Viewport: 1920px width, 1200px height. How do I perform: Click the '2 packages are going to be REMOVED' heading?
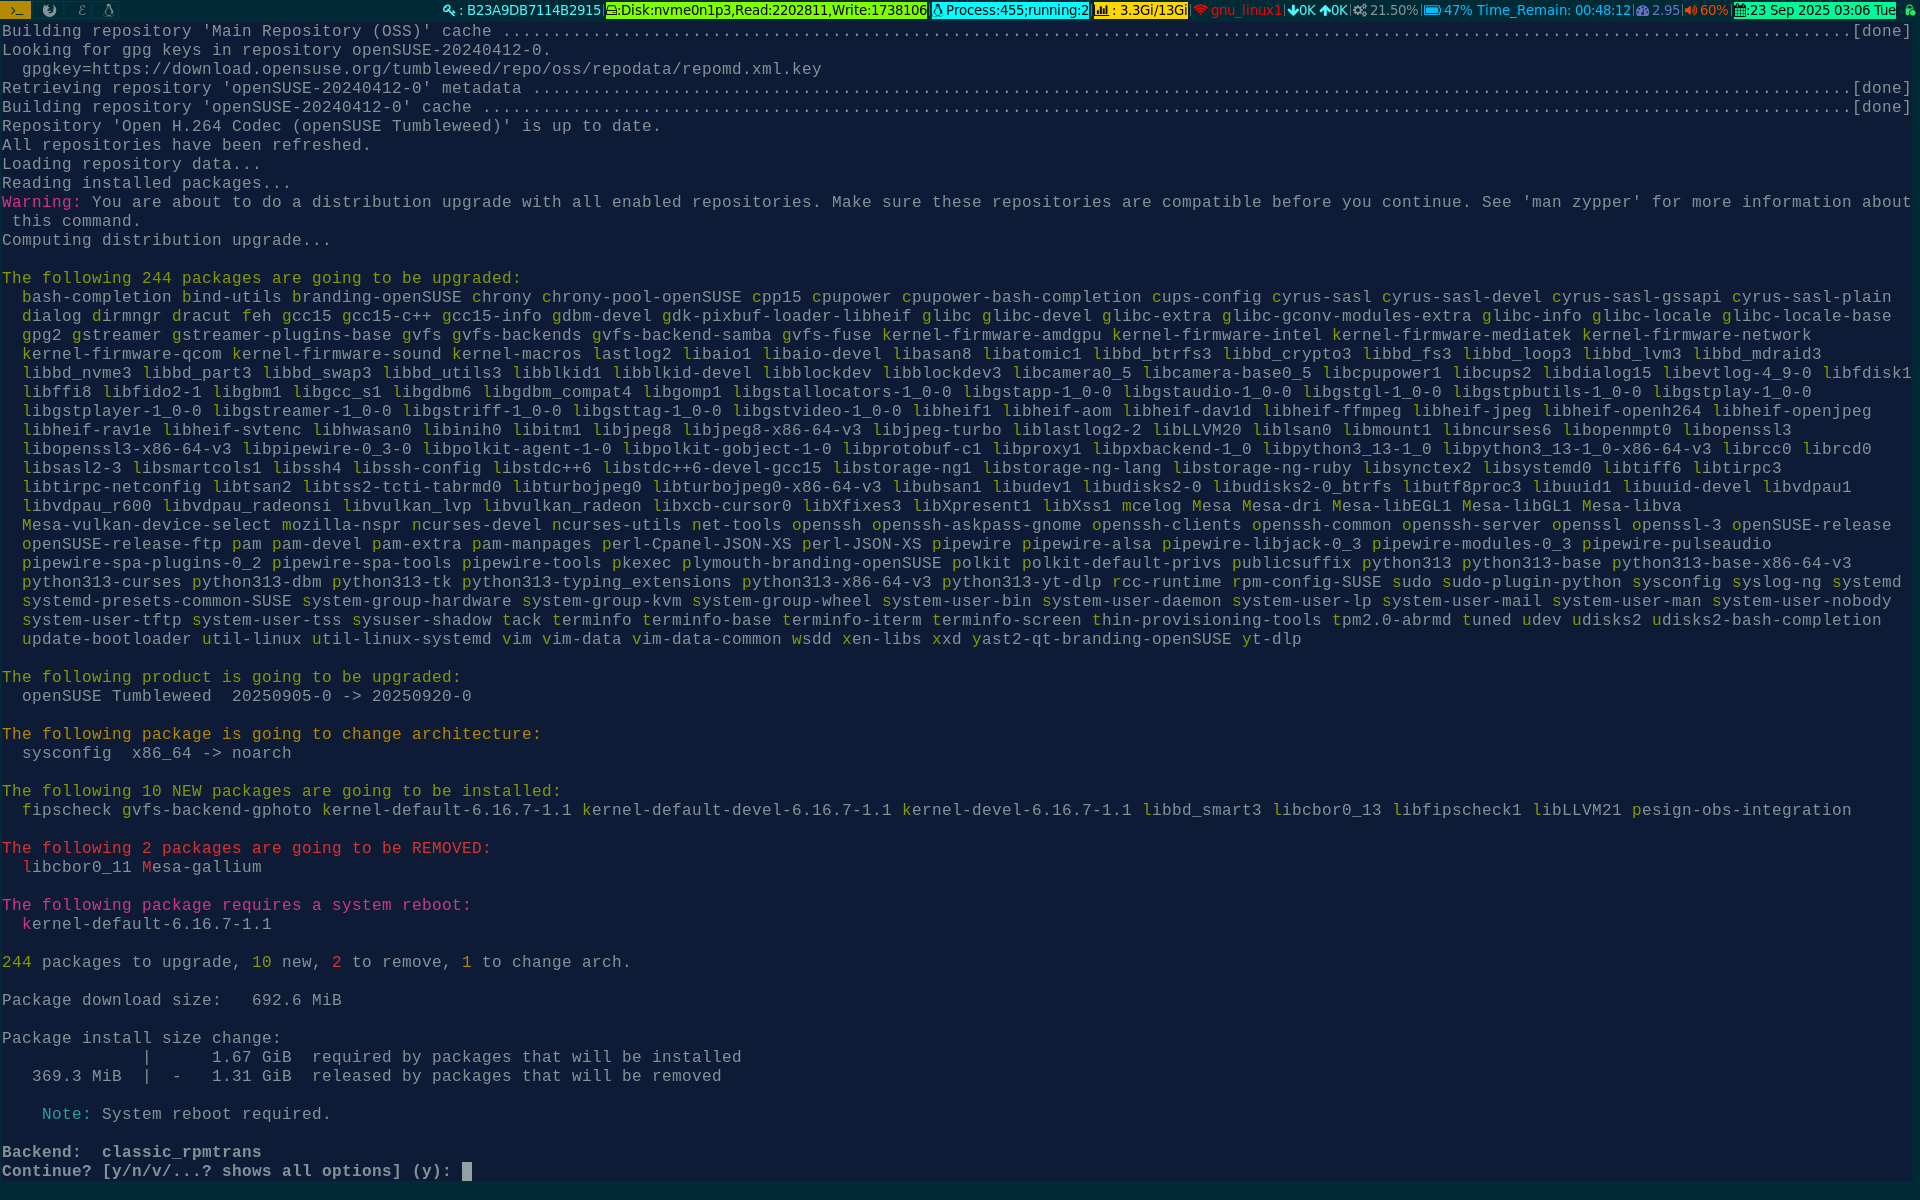pos(246,848)
